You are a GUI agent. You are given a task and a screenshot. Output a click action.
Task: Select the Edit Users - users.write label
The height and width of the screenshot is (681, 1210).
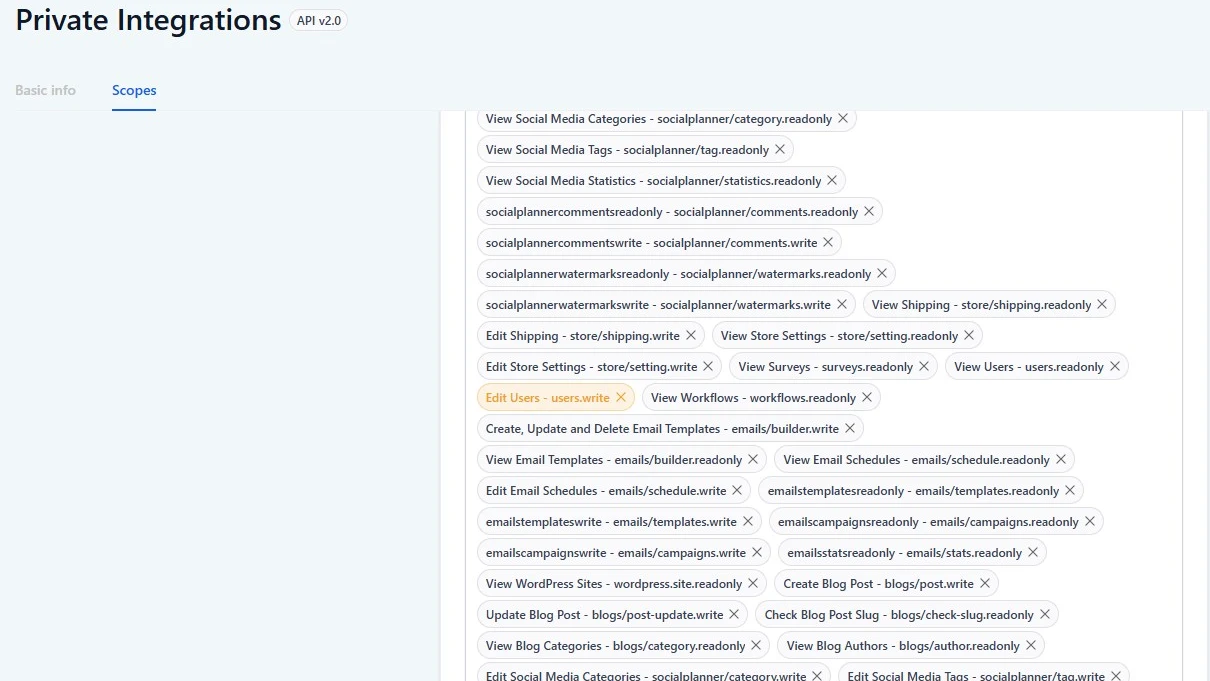pos(548,398)
